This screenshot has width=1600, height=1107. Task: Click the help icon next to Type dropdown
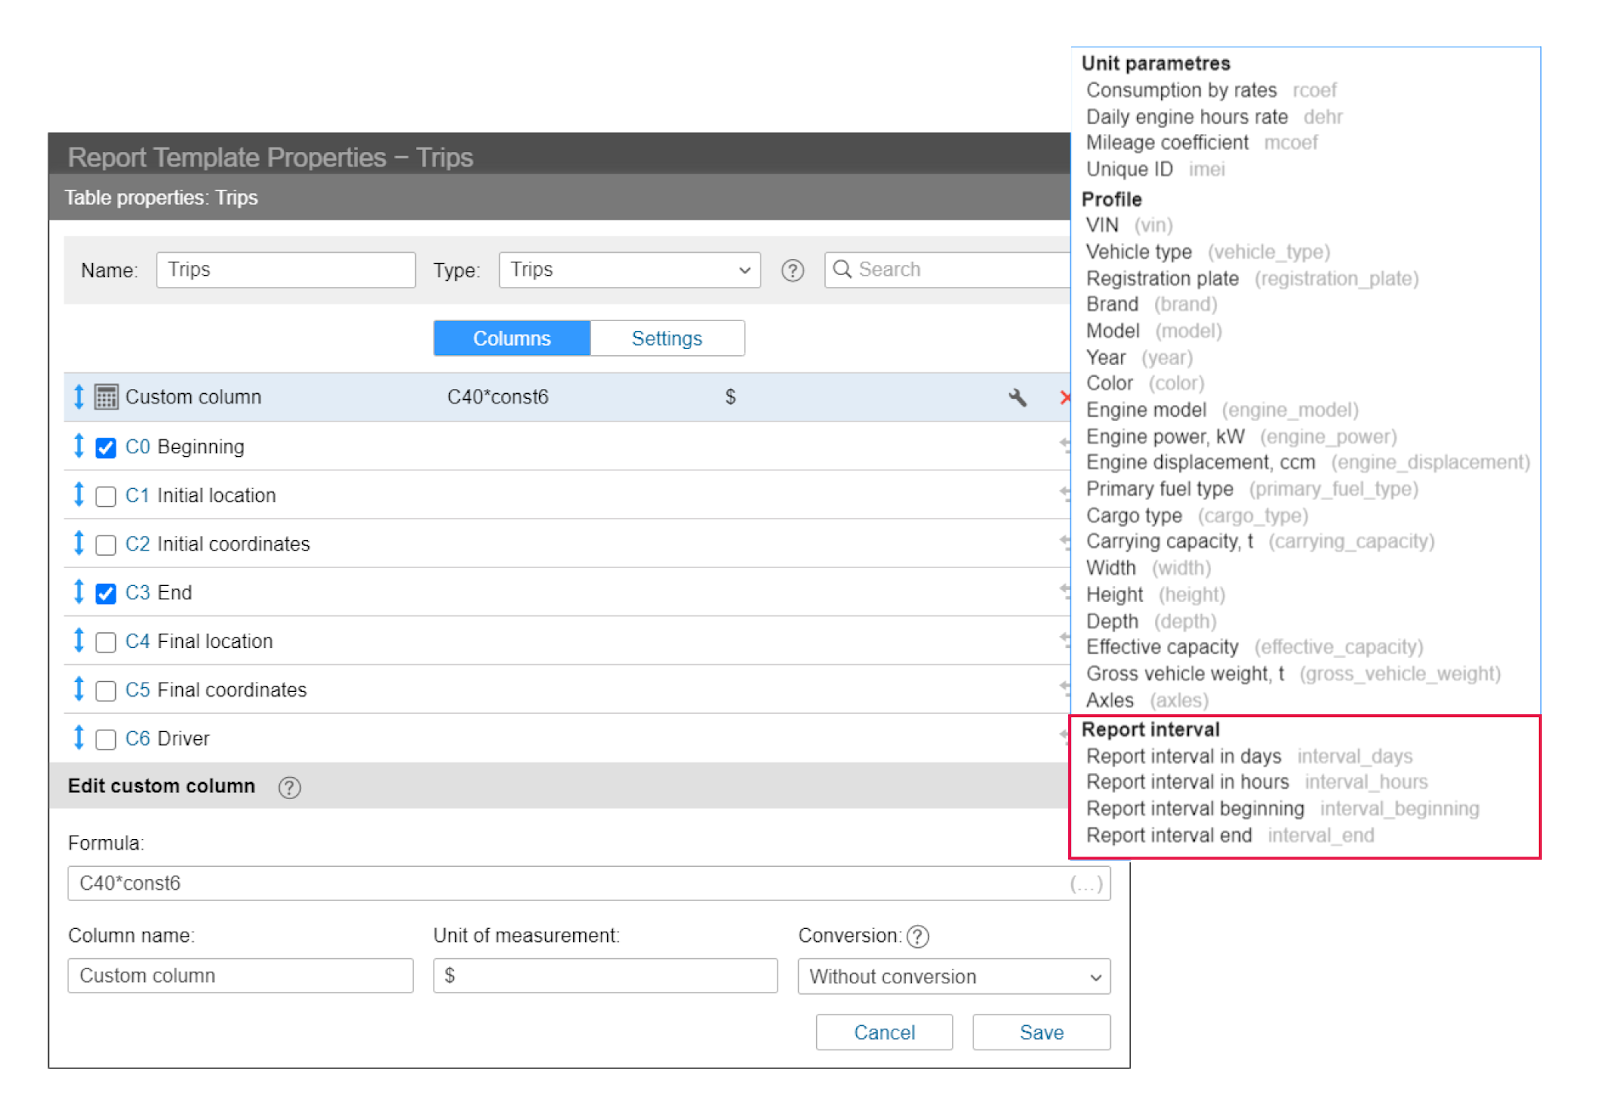tap(792, 270)
